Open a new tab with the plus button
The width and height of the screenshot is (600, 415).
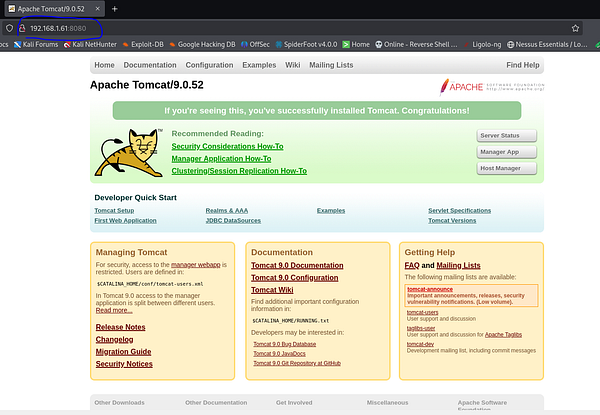pos(114,9)
